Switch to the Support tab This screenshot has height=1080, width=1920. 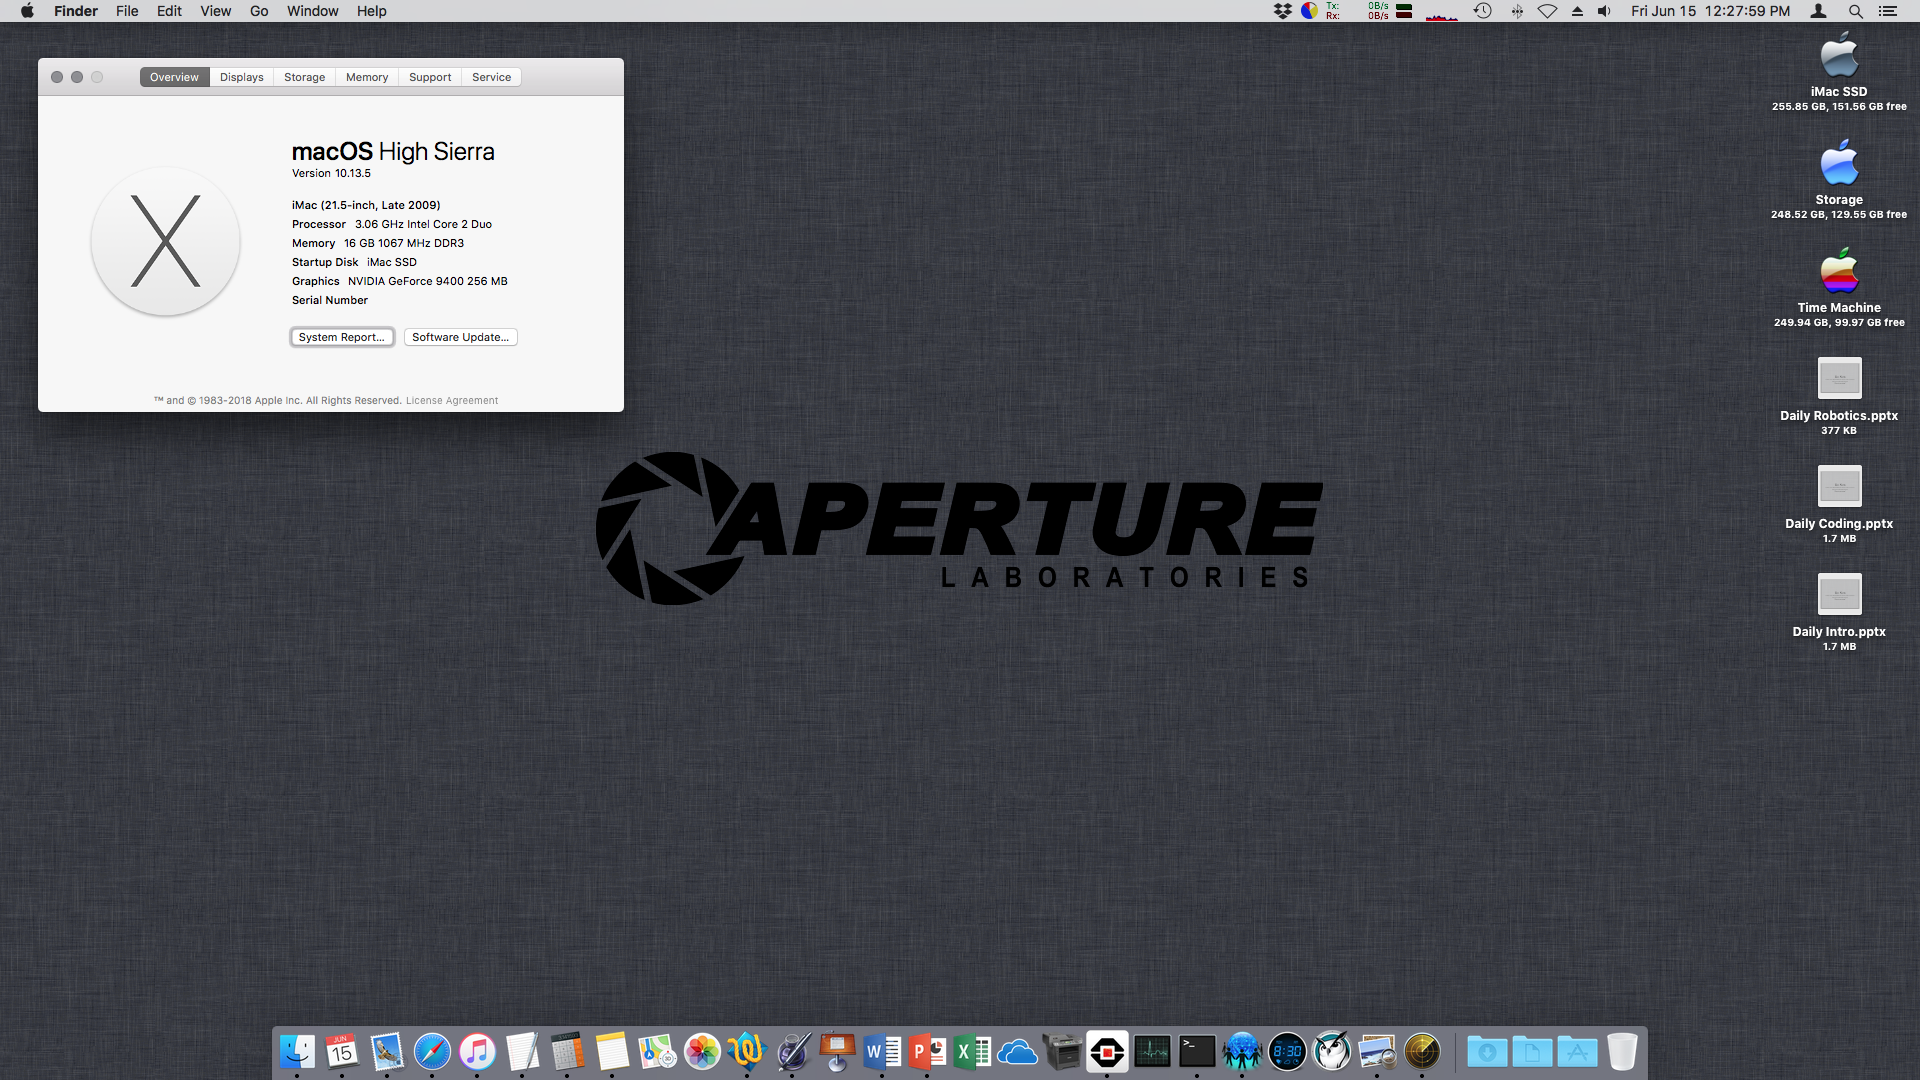click(430, 77)
